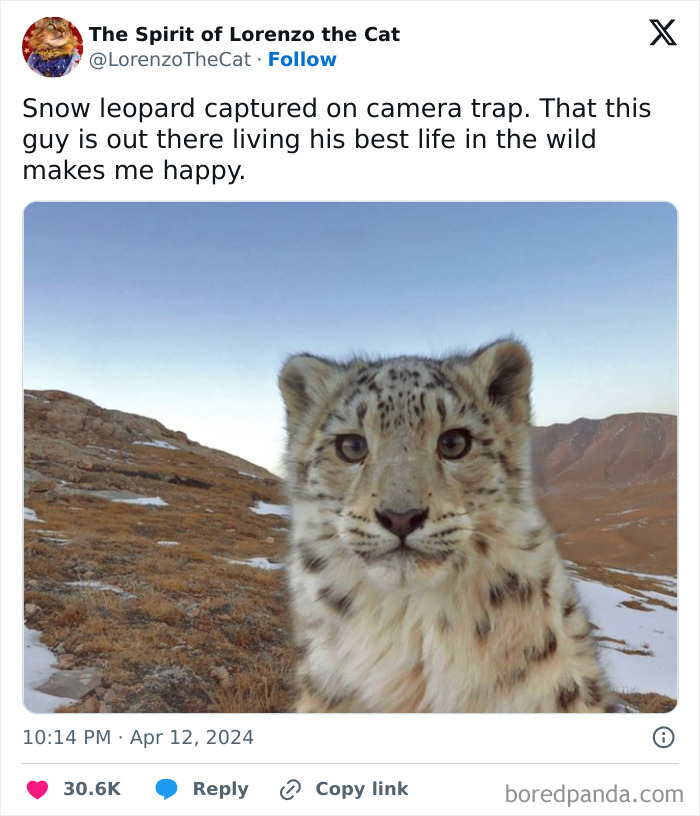Image resolution: width=700 pixels, height=816 pixels.
Task: Click the tweet text about the camera trap
Action: [x=340, y=137]
